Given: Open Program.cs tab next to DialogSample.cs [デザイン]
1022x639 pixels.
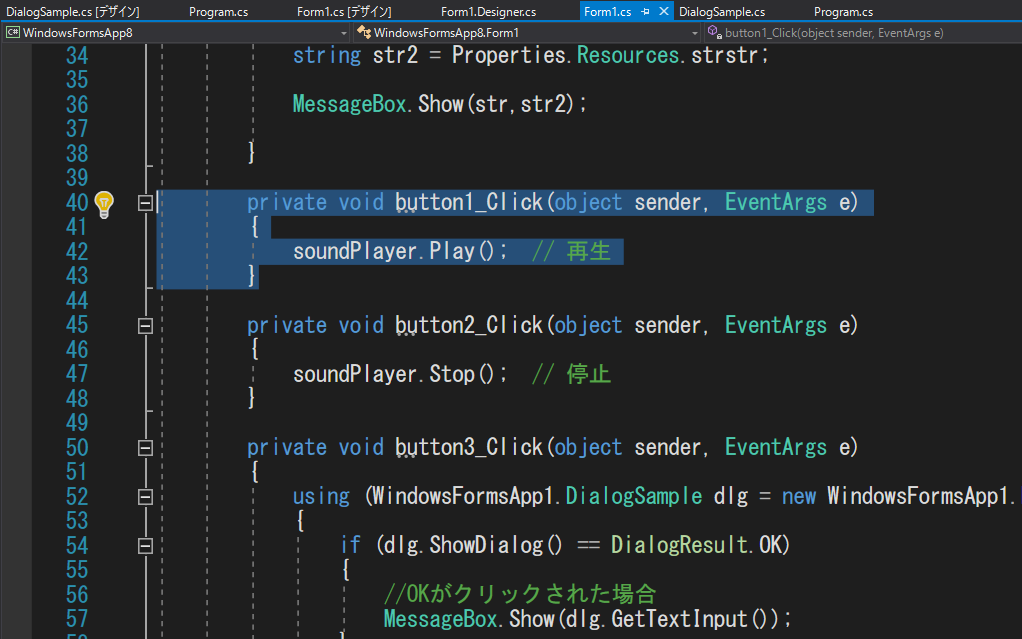Looking at the screenshot, I should pyautogui.click(x=218, y=12).
